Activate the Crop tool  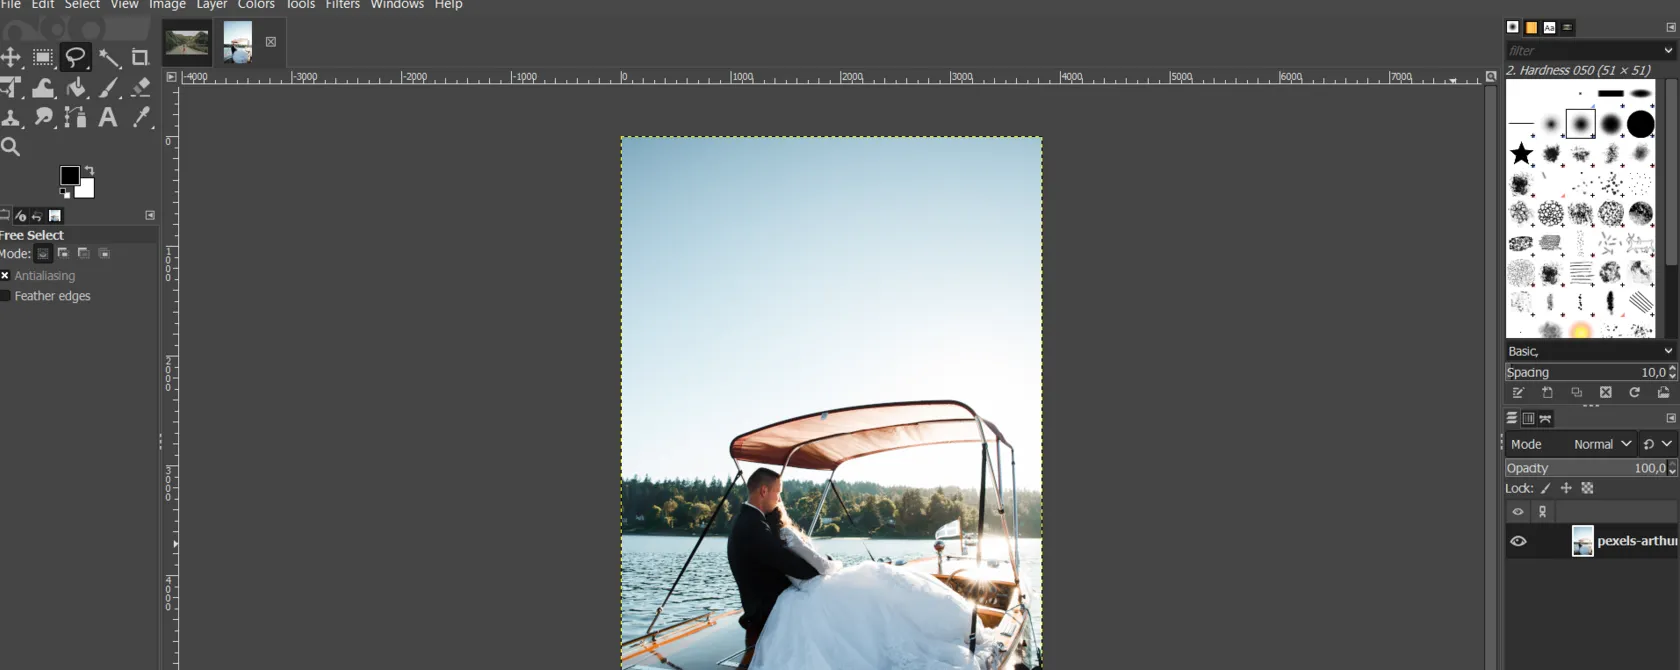141,58
